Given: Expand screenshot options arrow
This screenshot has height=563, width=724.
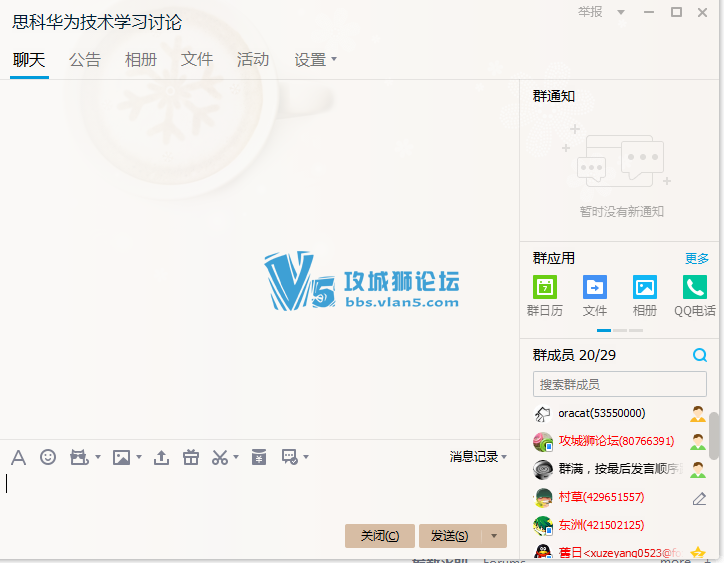Looking at the screenshot, I should coord(236,457).
